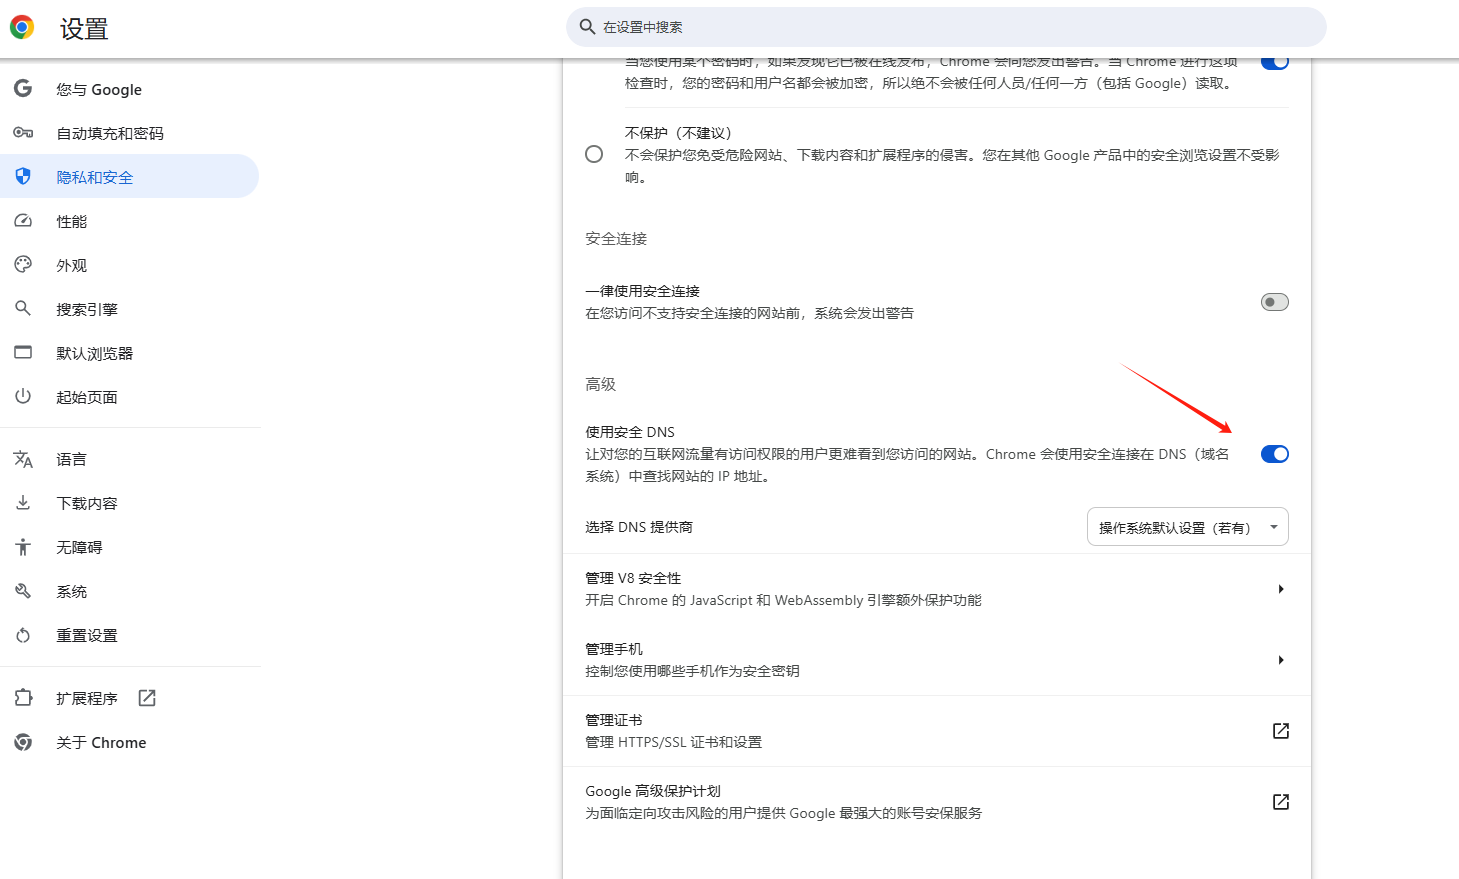The width and height of the screenshot is (1459, 879).
Task: Expand the 管理 V8 安全性 arrow
Action: click(x=1280, y=589)
